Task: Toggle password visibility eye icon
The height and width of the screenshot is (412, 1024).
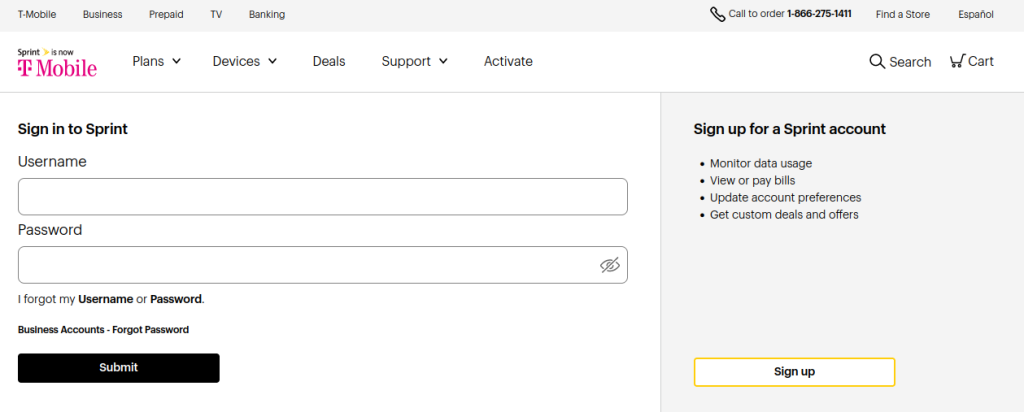Action: [609, 265]
